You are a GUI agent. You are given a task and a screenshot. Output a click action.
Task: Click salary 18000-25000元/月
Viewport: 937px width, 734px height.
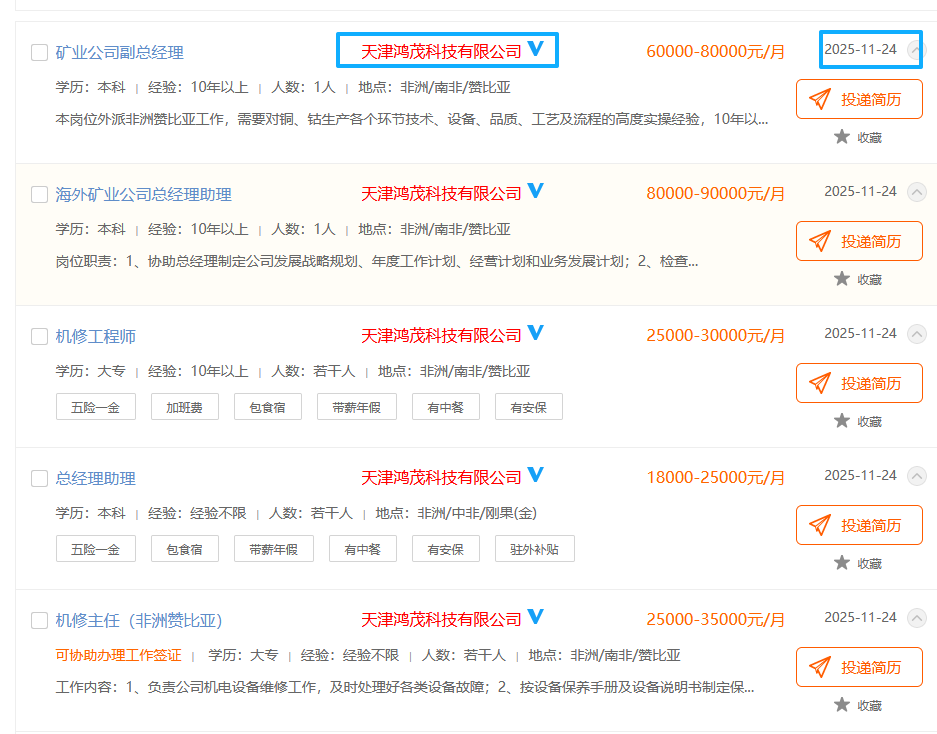(715, 478)
